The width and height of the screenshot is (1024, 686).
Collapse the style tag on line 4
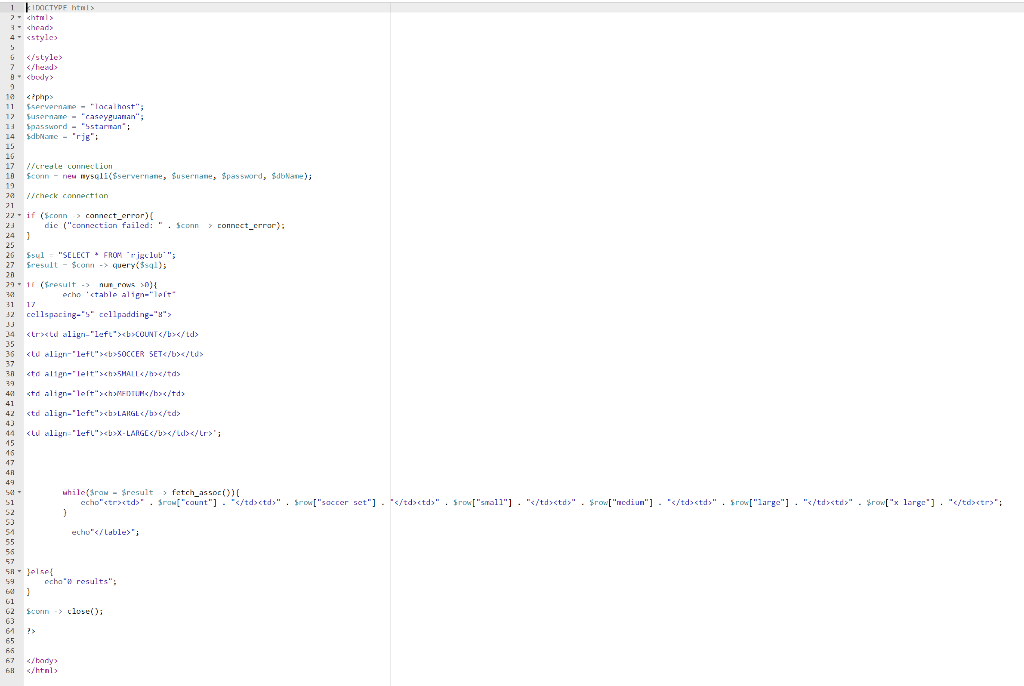tap(19, 37)
